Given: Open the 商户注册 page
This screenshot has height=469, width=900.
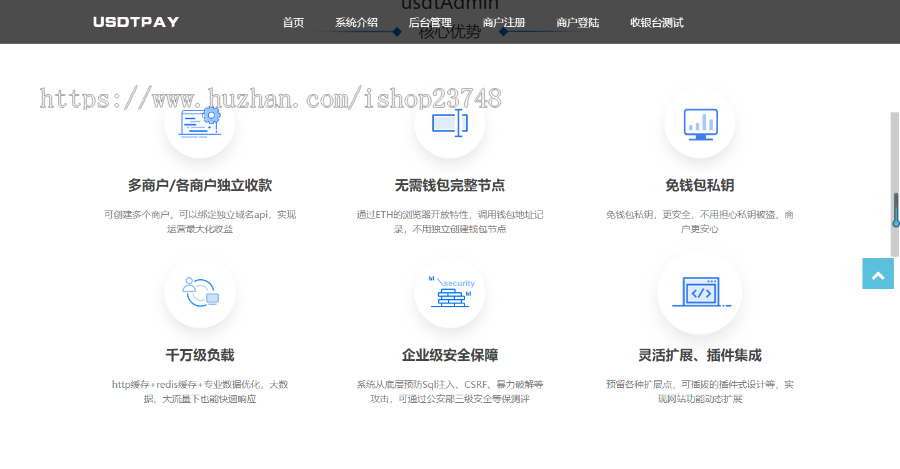Looking at the screenshot, I should pos(504,22).
